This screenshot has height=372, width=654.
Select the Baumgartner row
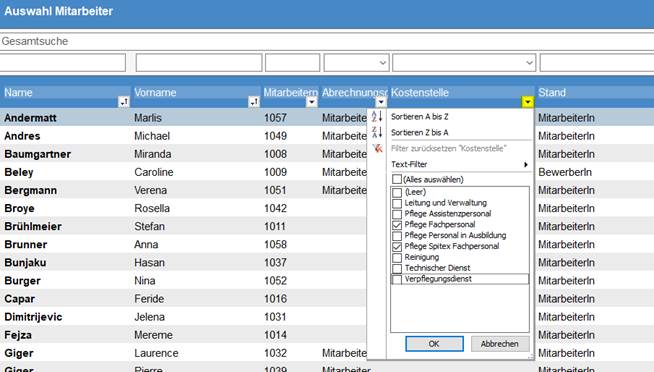pos(184,154)
